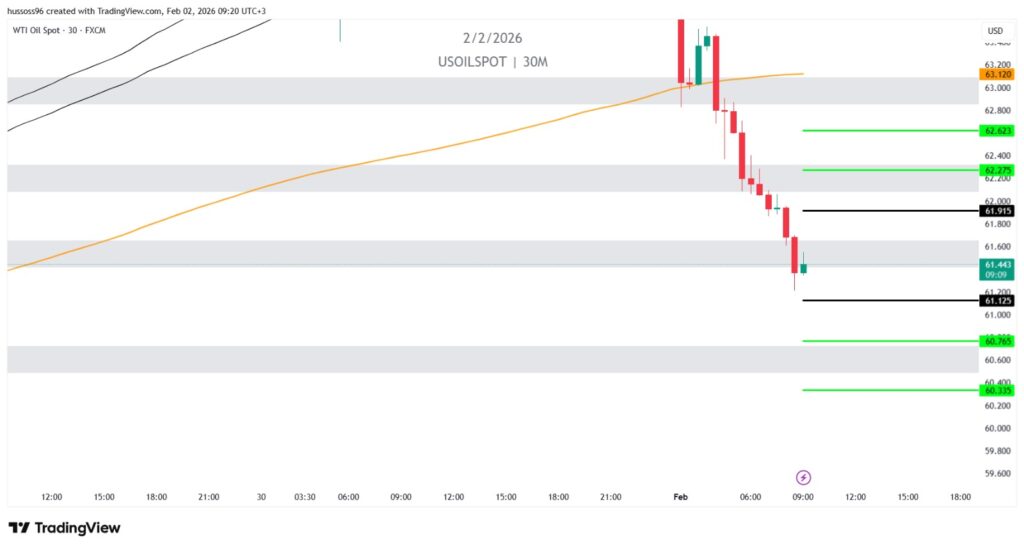Click the 09:00 time axis label

(802, 496)
